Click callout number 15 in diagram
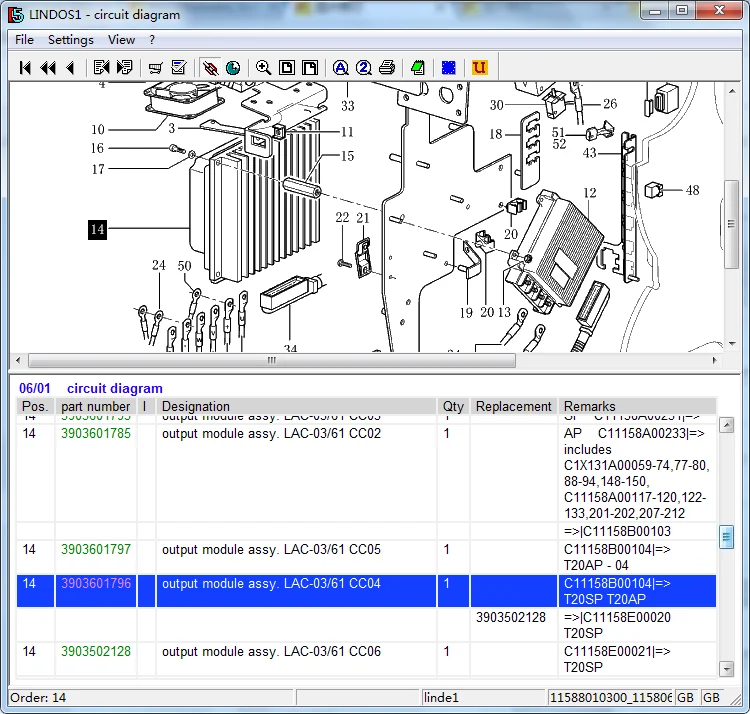 point(347,156)
